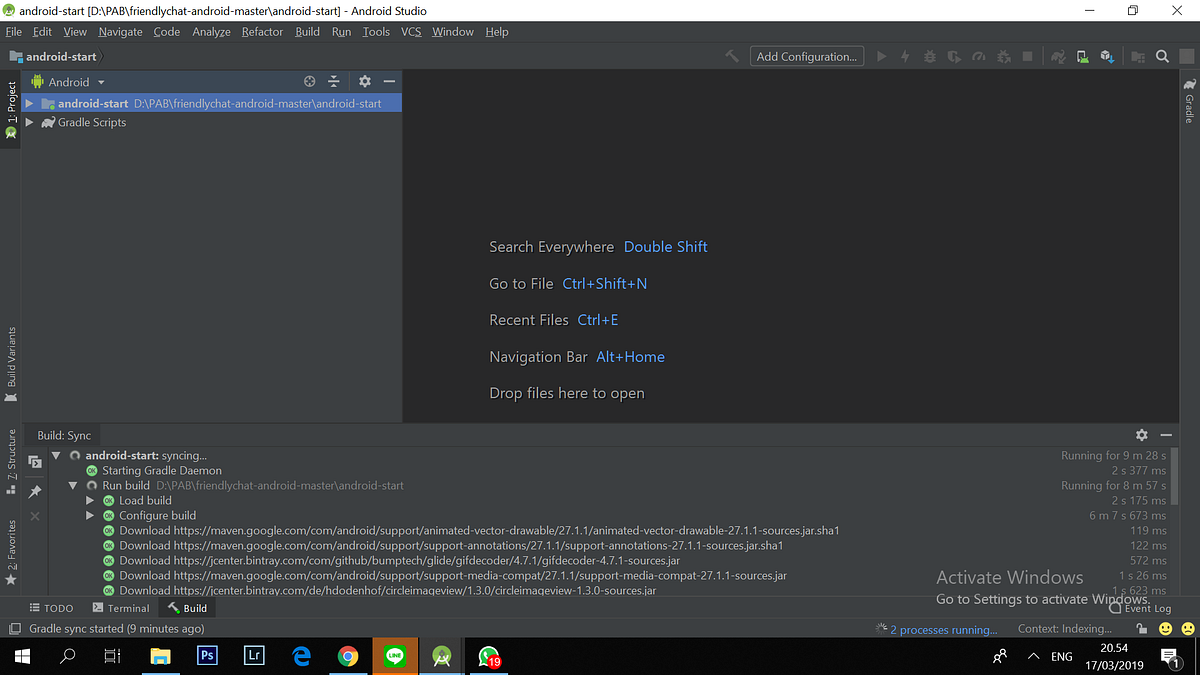Expand the android-start project node
The image size is (1200, 675).
point(30,103)
